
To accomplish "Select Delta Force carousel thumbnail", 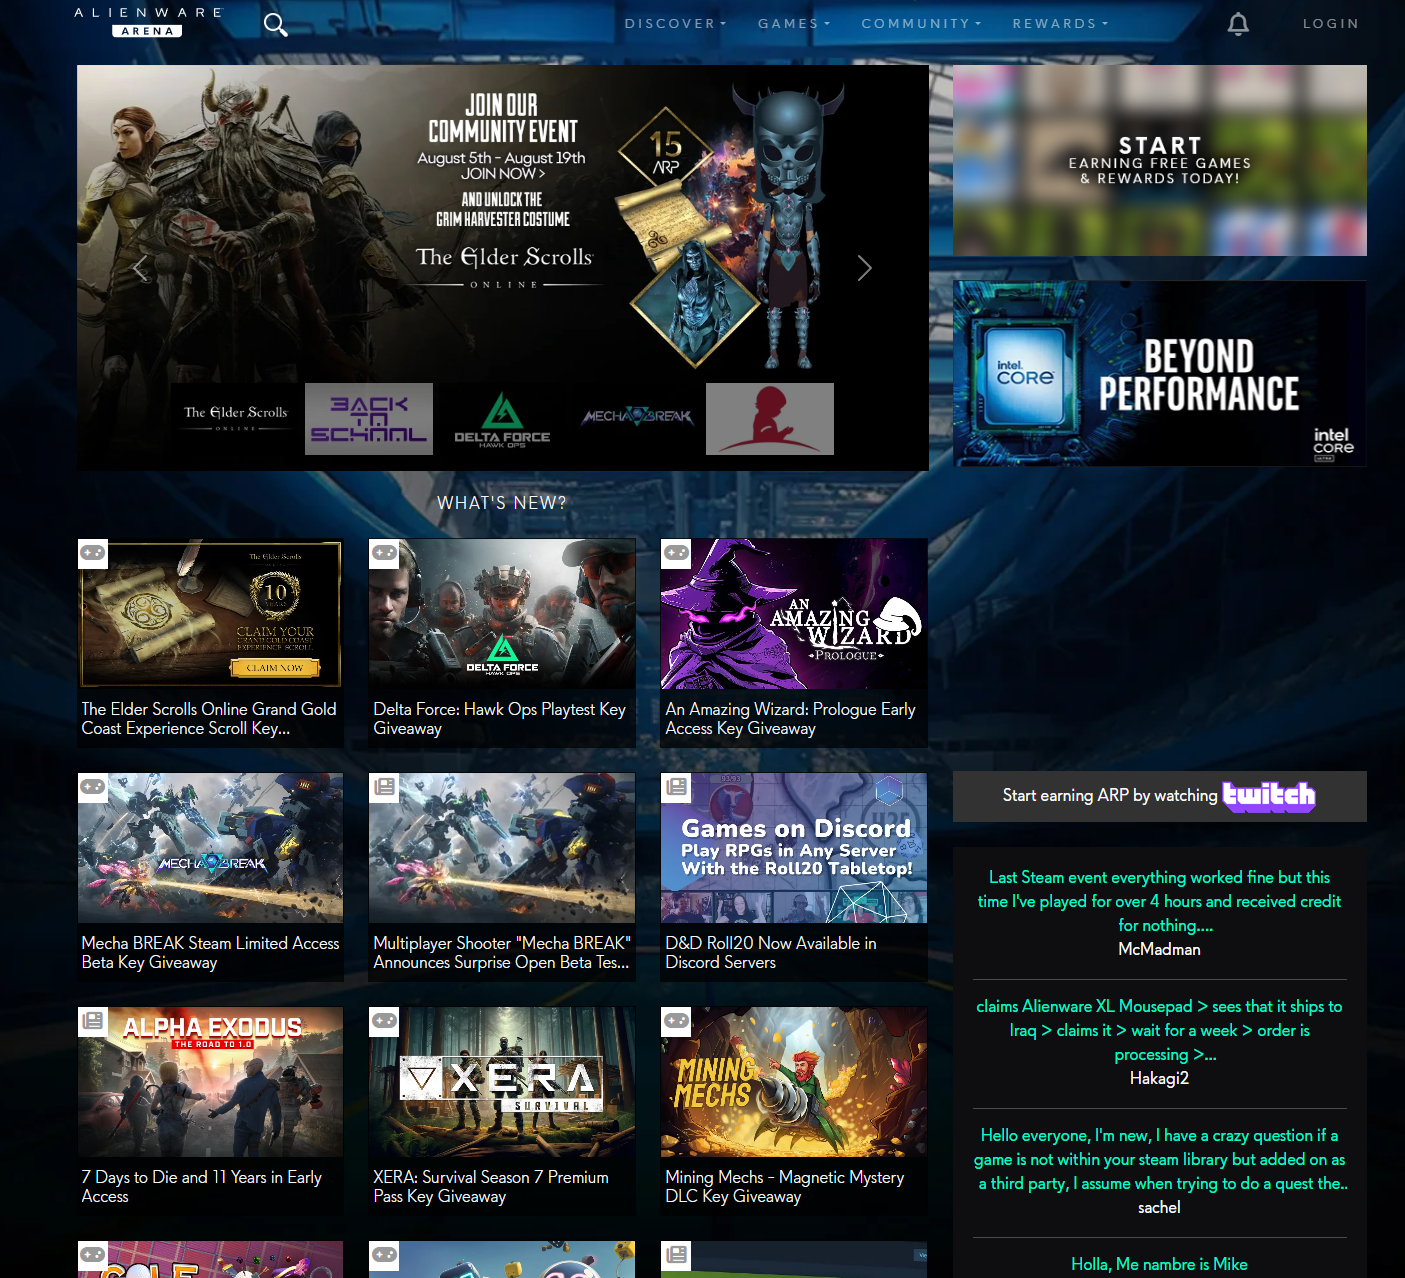I will tap(502, 419).
